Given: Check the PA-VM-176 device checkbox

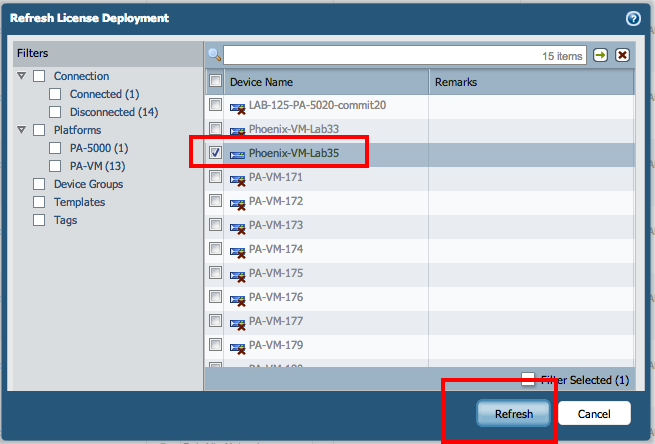Looking at the screenshot, I should coord(216,297).
